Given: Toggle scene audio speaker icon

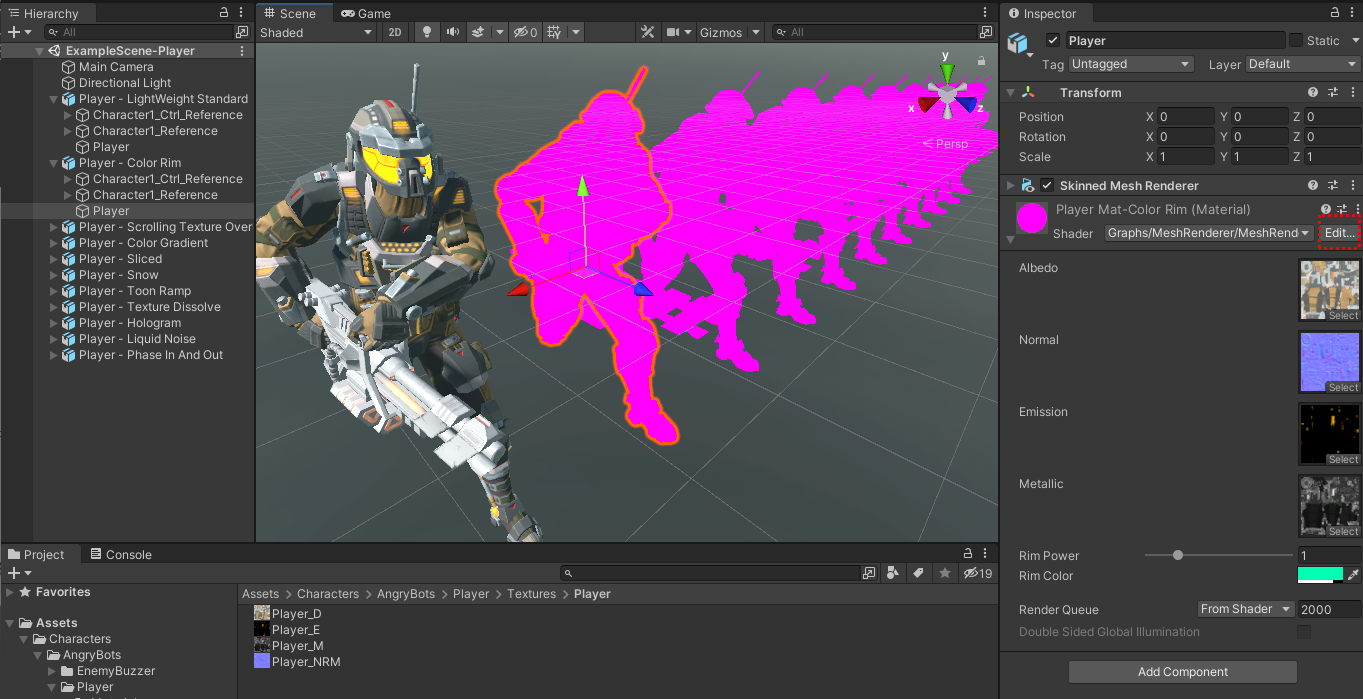Looking at the screenshot, I should click(x=453, y=32).
